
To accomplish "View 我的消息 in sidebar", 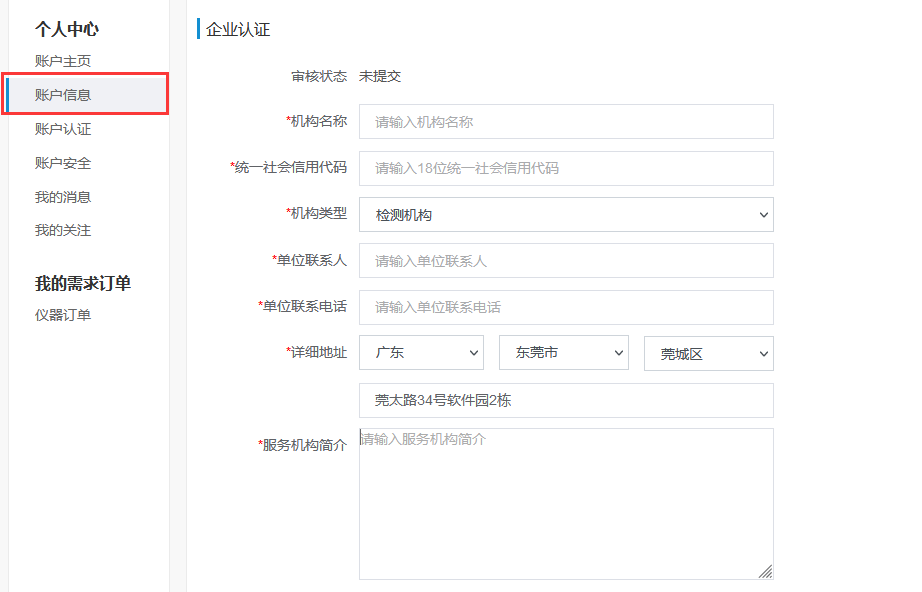I will point(62,197).
